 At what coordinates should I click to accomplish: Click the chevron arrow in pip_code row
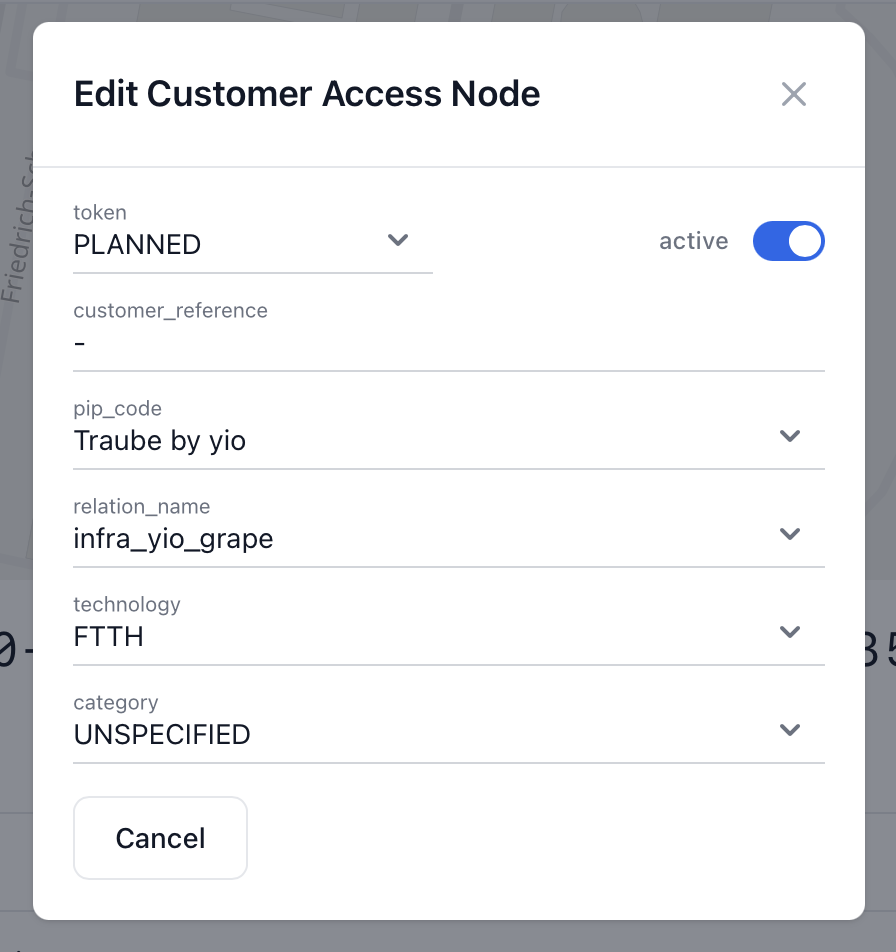[x=790, y=436]
